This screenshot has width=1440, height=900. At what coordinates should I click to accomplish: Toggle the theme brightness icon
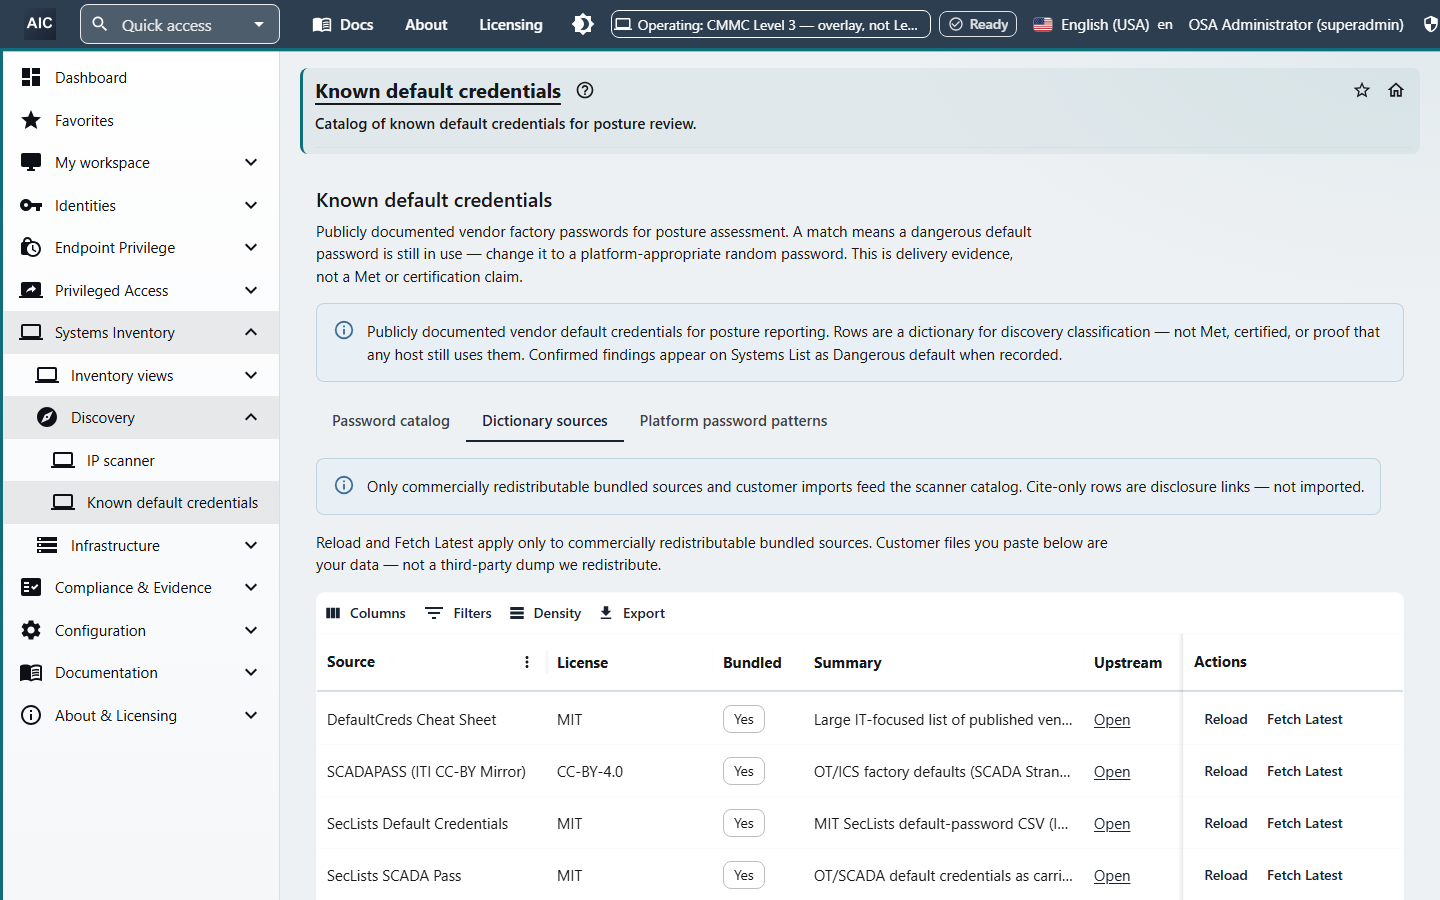coord(583,24)
